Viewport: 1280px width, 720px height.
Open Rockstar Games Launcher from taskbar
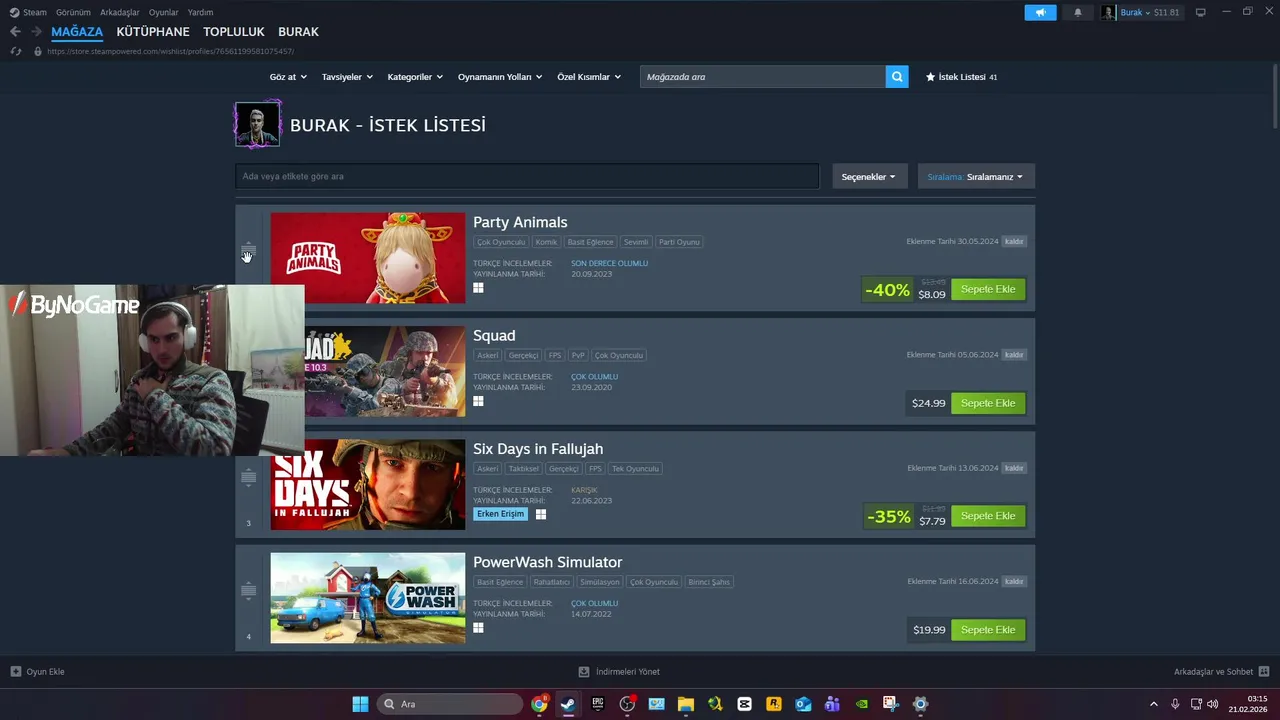[773, 704]
